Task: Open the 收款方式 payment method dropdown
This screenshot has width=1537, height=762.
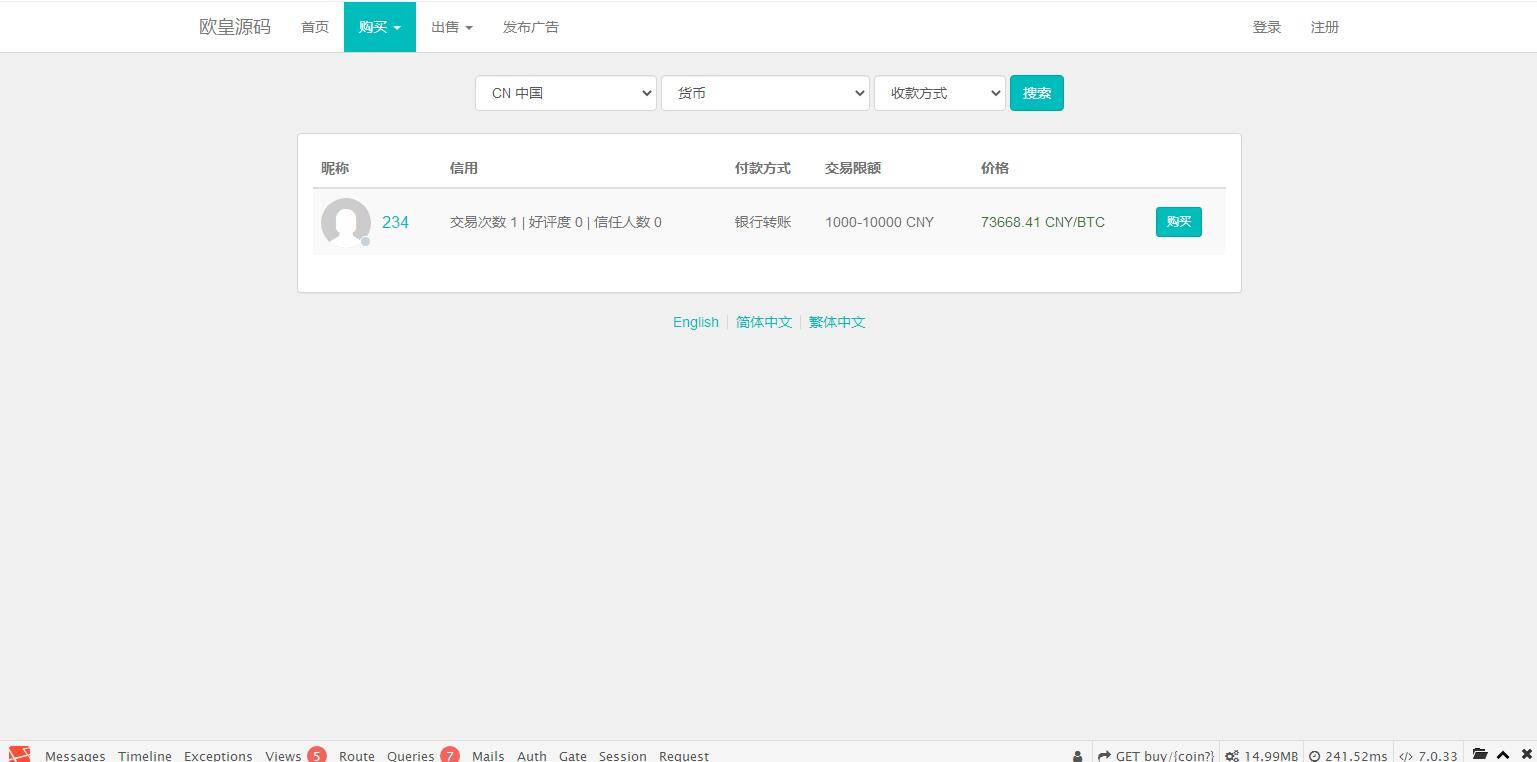Action: coord(939,92)
